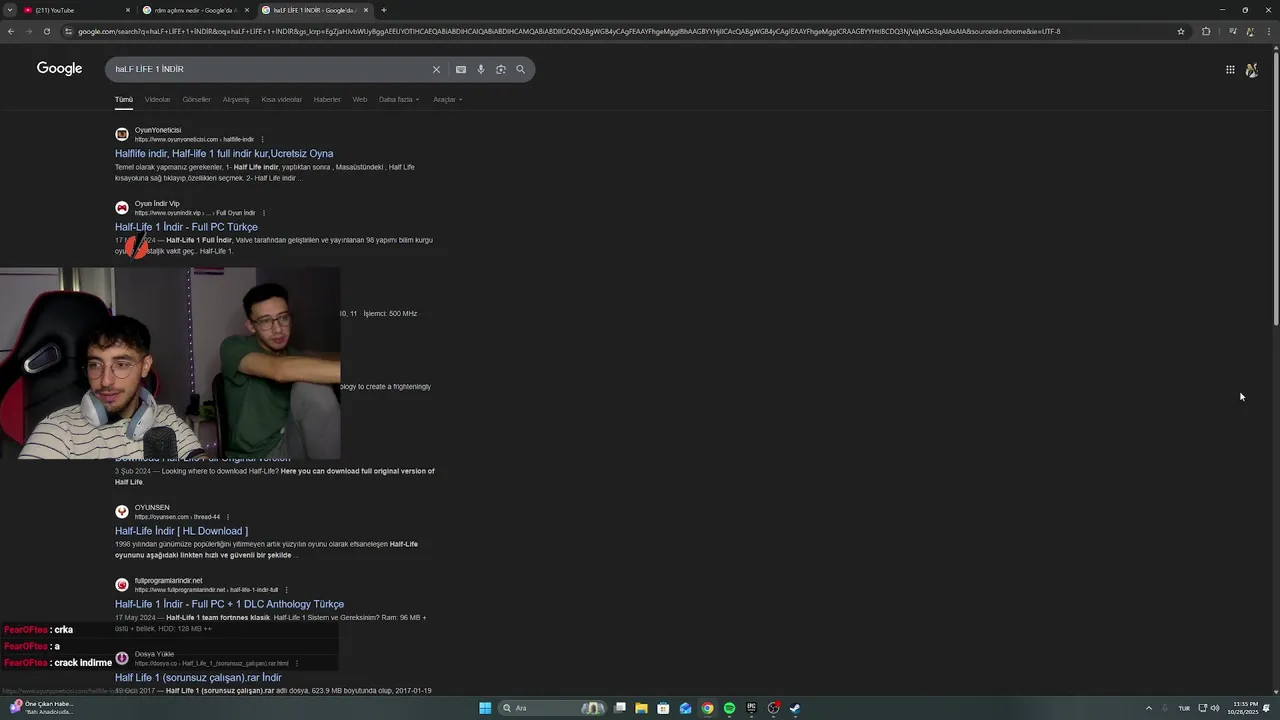1280x720 pixels.
Task: Show hidden system tray icons
Action: [1149, 708]
